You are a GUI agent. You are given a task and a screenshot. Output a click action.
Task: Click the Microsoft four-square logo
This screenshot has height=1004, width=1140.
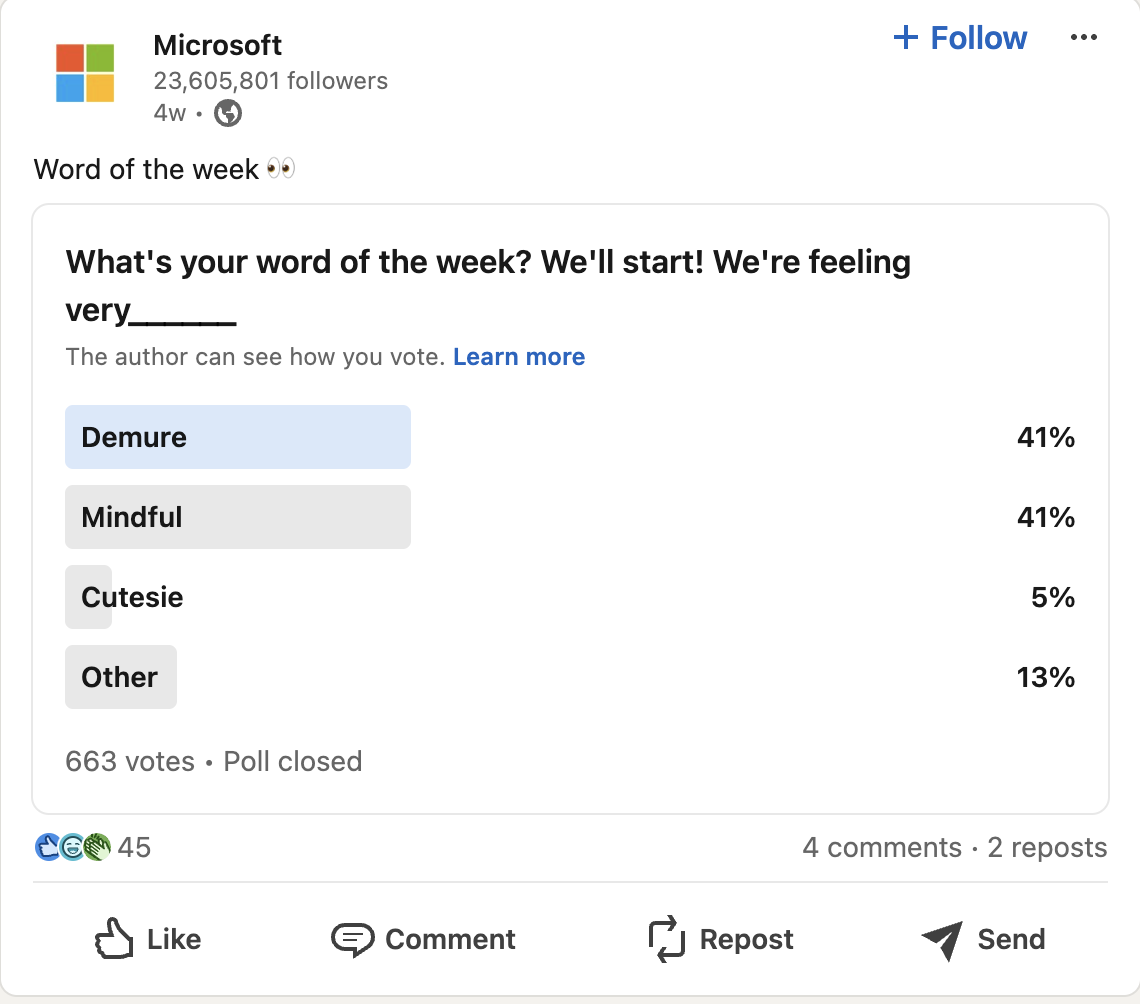pyautogui.click(x=85, y=73)
